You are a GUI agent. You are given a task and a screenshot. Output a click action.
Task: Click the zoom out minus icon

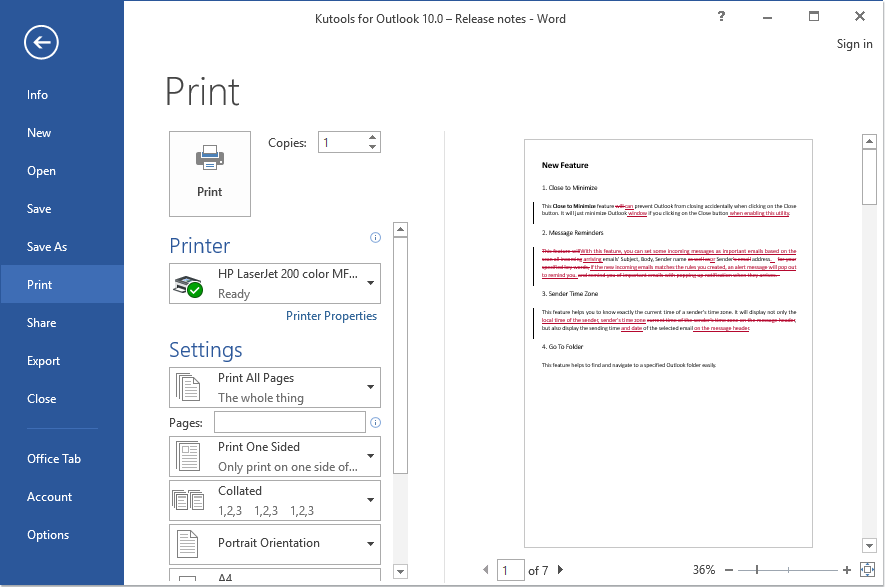[729, 570]
